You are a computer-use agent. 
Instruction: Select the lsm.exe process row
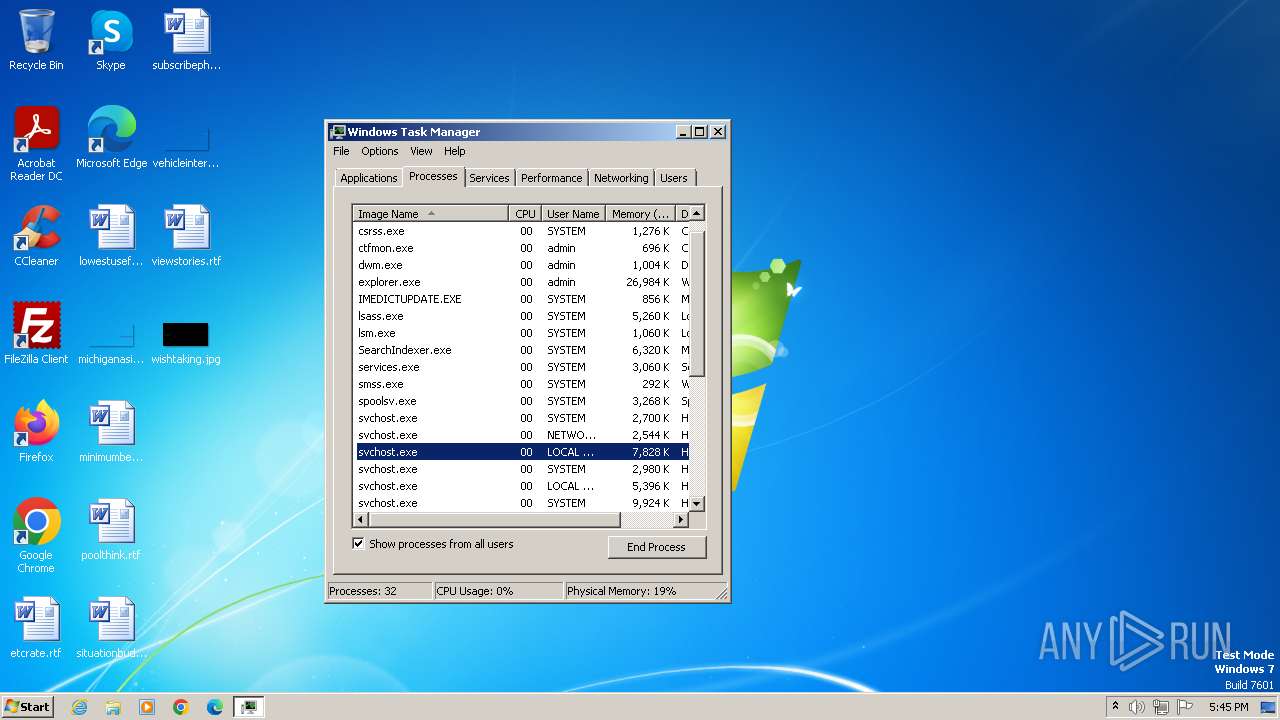(521, 333)
